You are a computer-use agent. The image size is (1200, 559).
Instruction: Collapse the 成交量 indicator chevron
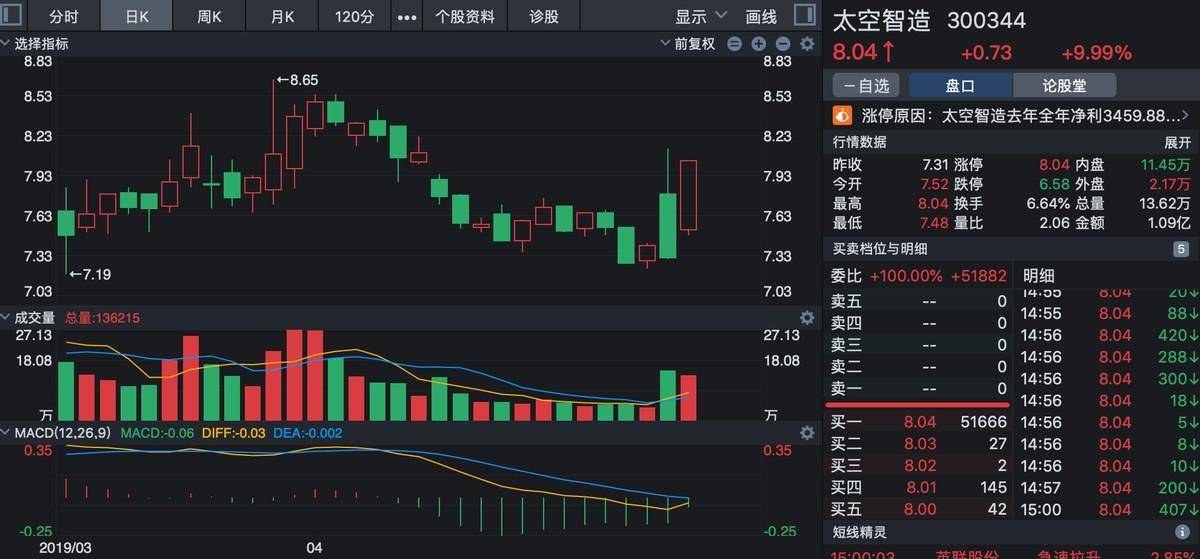pos(6,318)
